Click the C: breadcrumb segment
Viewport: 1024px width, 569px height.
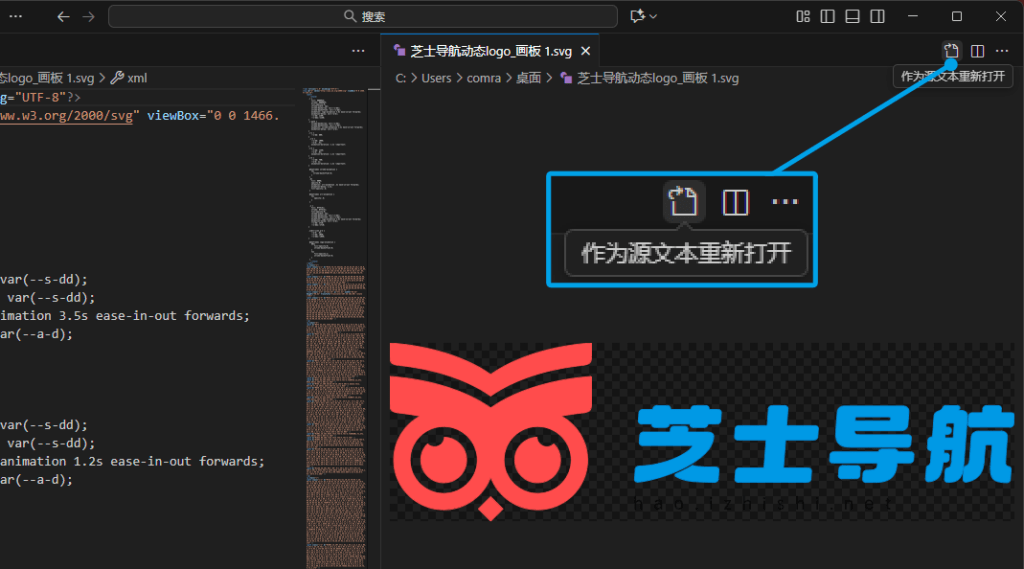(400, 78)
